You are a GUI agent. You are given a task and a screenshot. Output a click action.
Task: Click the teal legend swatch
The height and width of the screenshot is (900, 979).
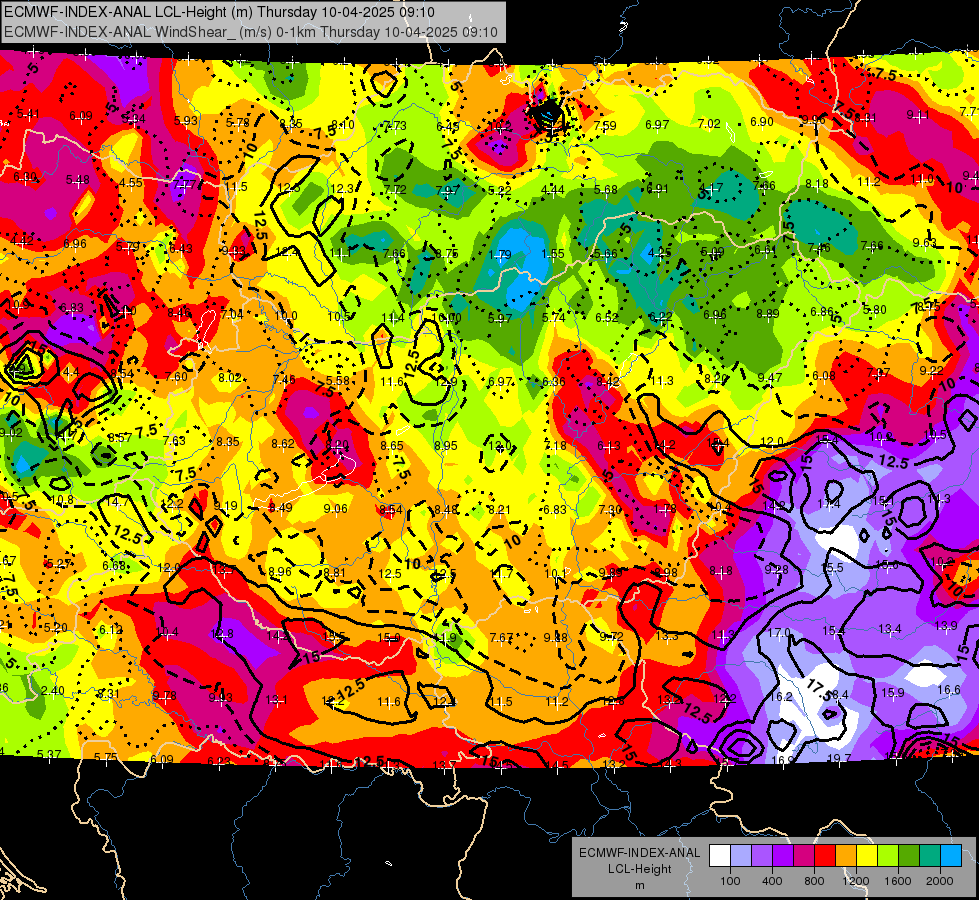(930, 856)
